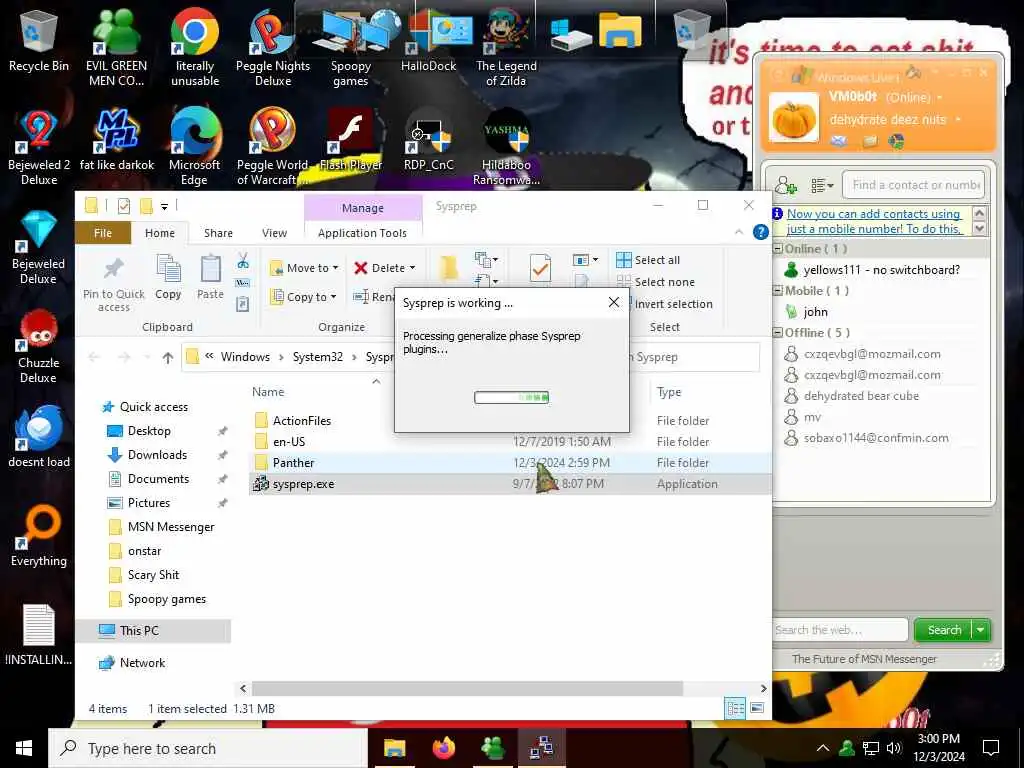1024x768 pixels.
Task: Open the Windows Start menu
Action: tap(24, 748)
